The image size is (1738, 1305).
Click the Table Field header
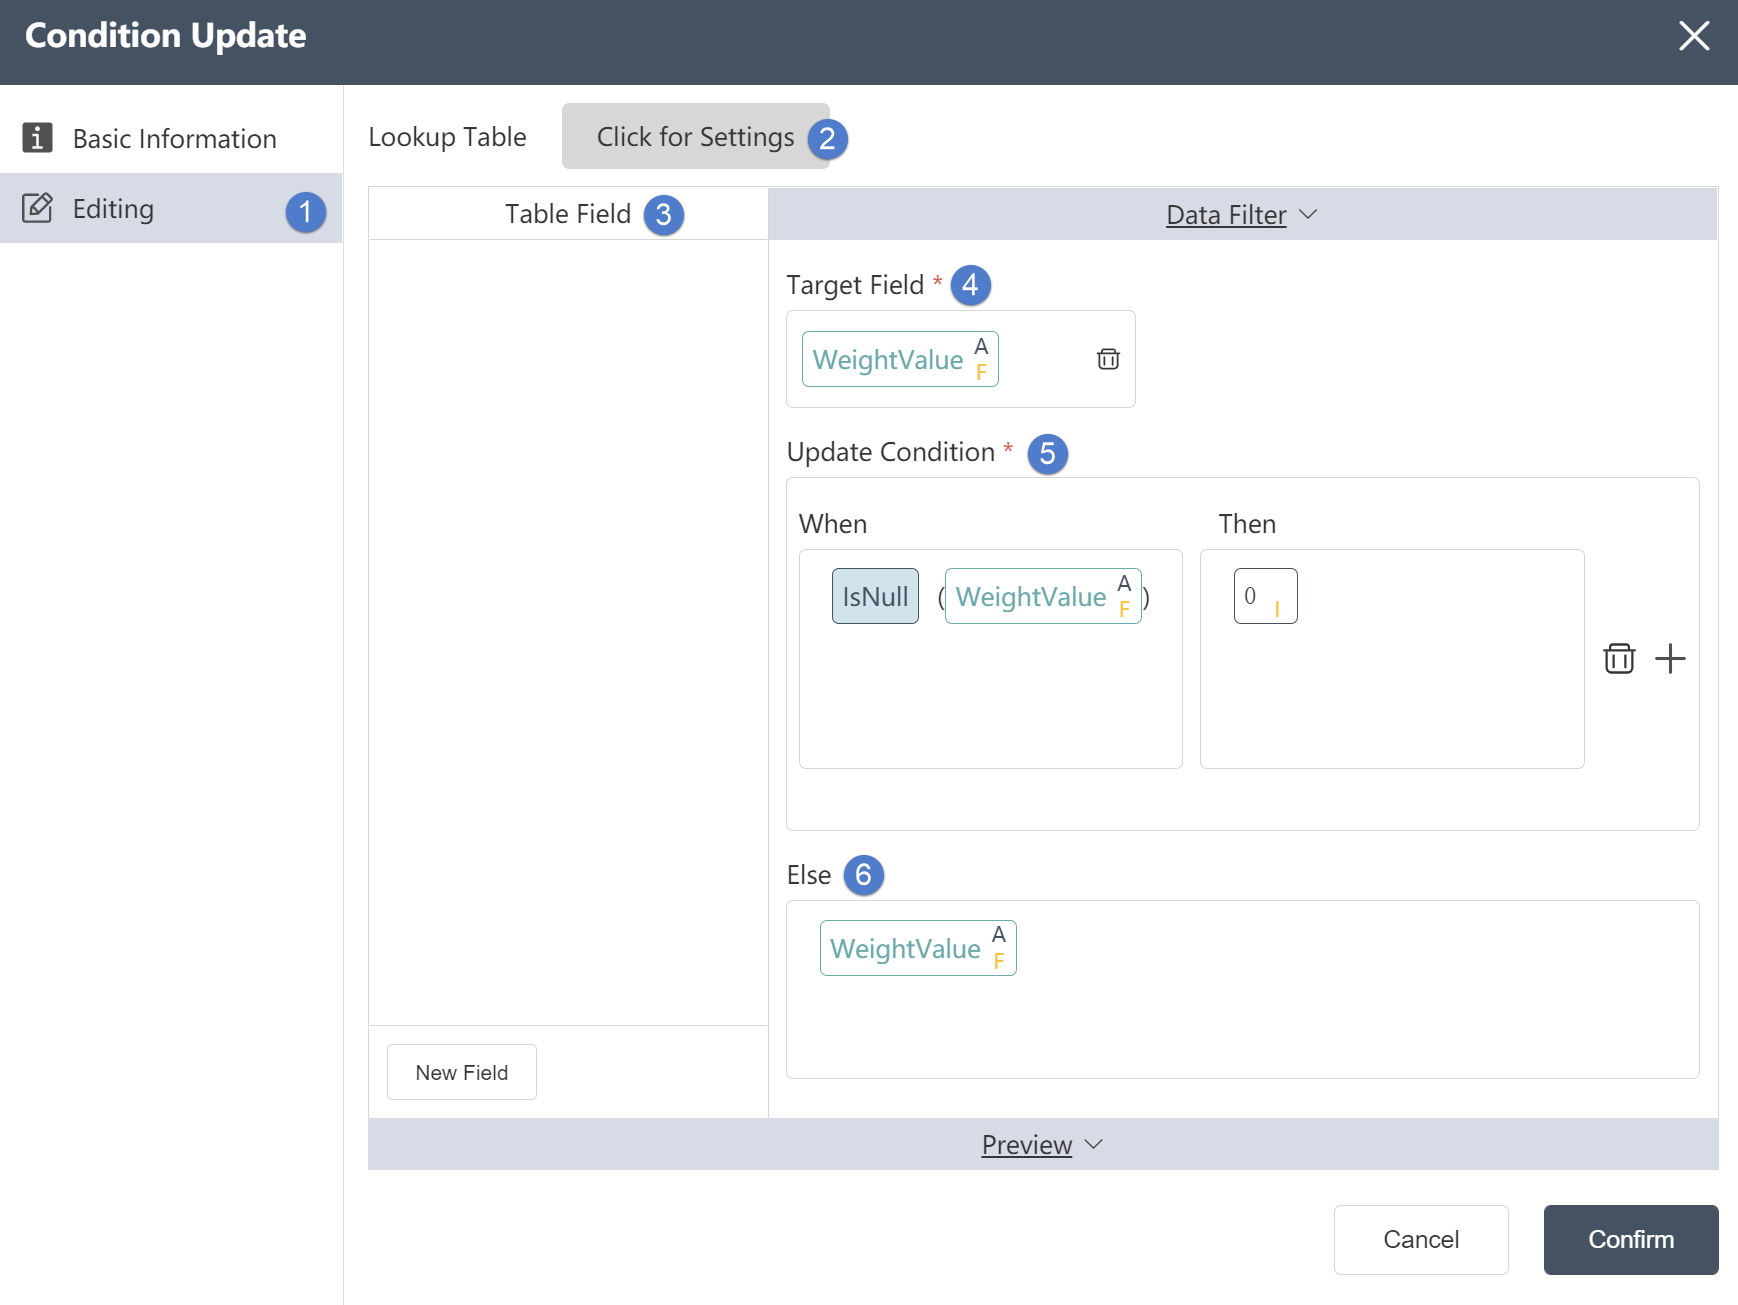568,214
